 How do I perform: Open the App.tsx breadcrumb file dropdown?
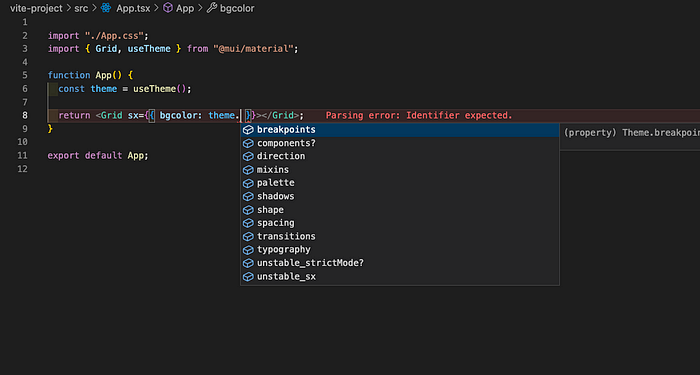pos(133,8)
